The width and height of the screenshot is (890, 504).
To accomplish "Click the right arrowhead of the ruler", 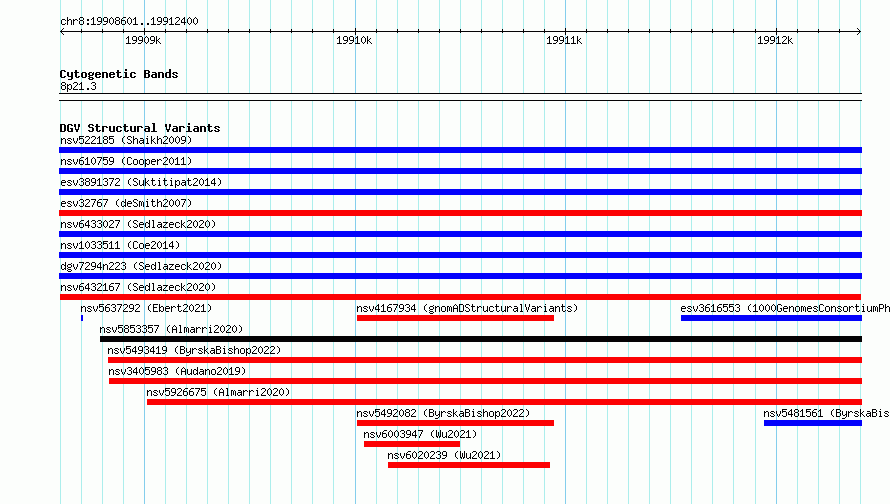I will click(859, 31).
